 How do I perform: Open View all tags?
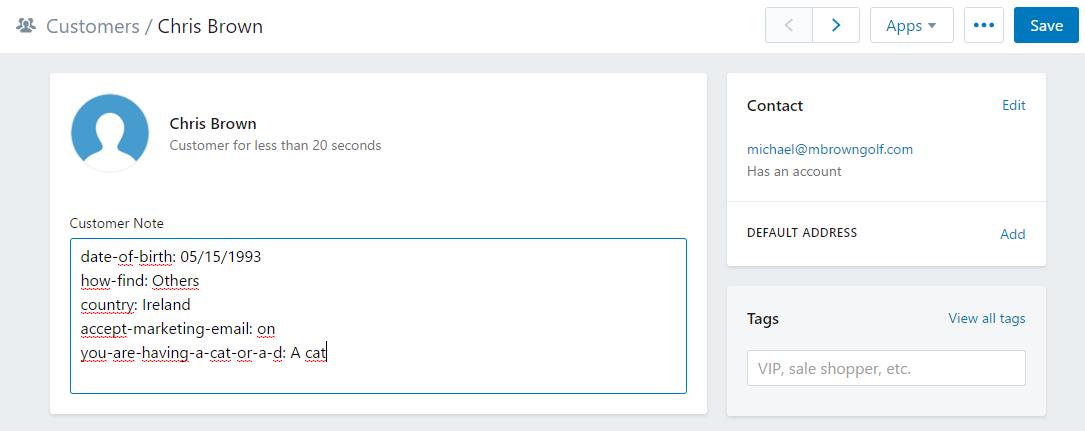point(987,318)
